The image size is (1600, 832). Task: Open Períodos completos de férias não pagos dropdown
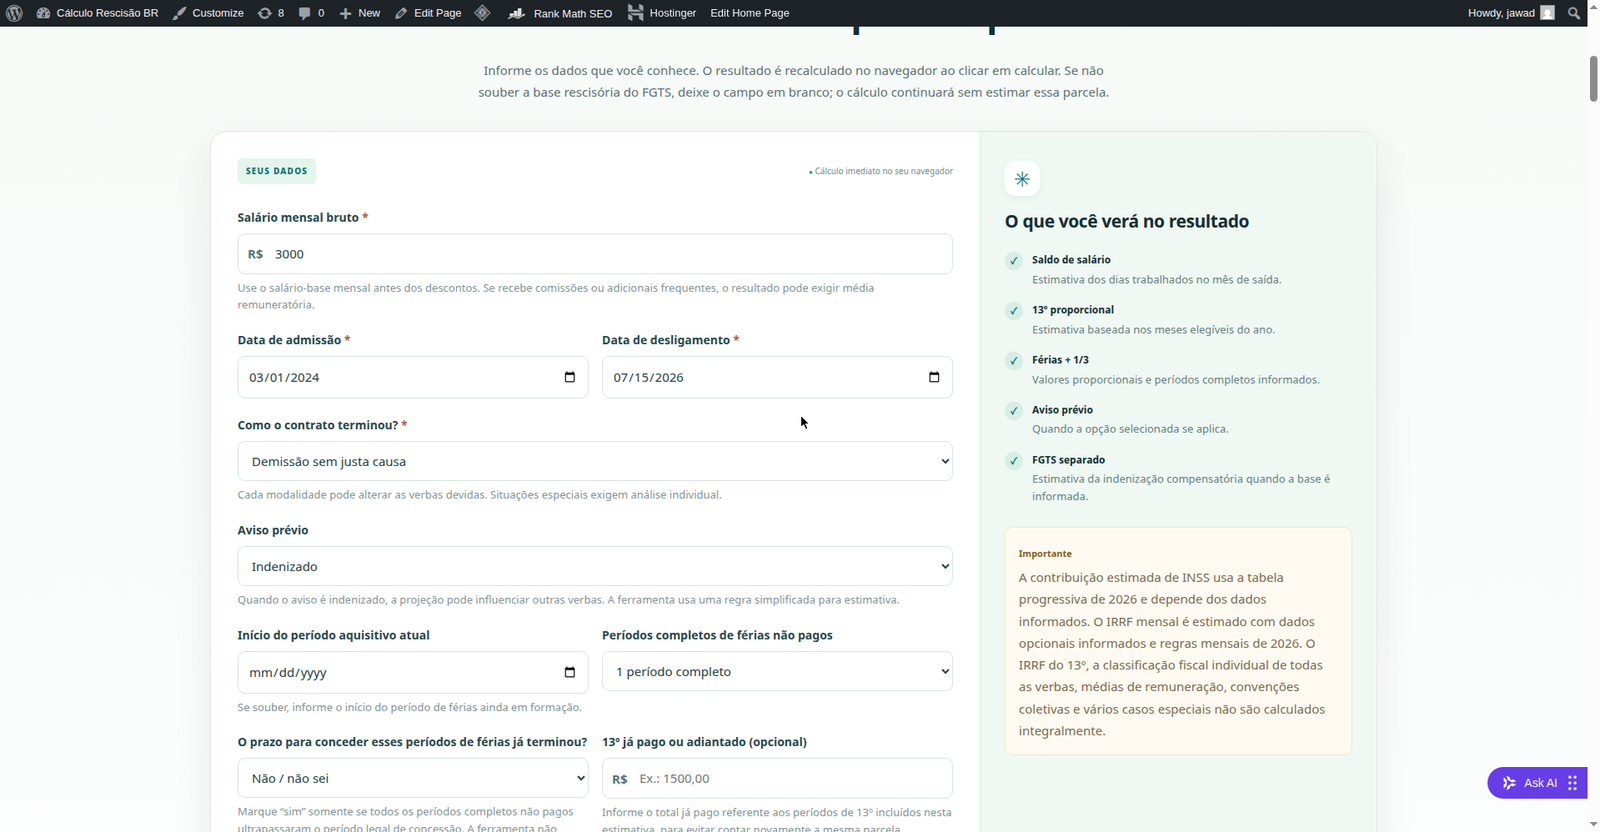click(x=777, y=671)
